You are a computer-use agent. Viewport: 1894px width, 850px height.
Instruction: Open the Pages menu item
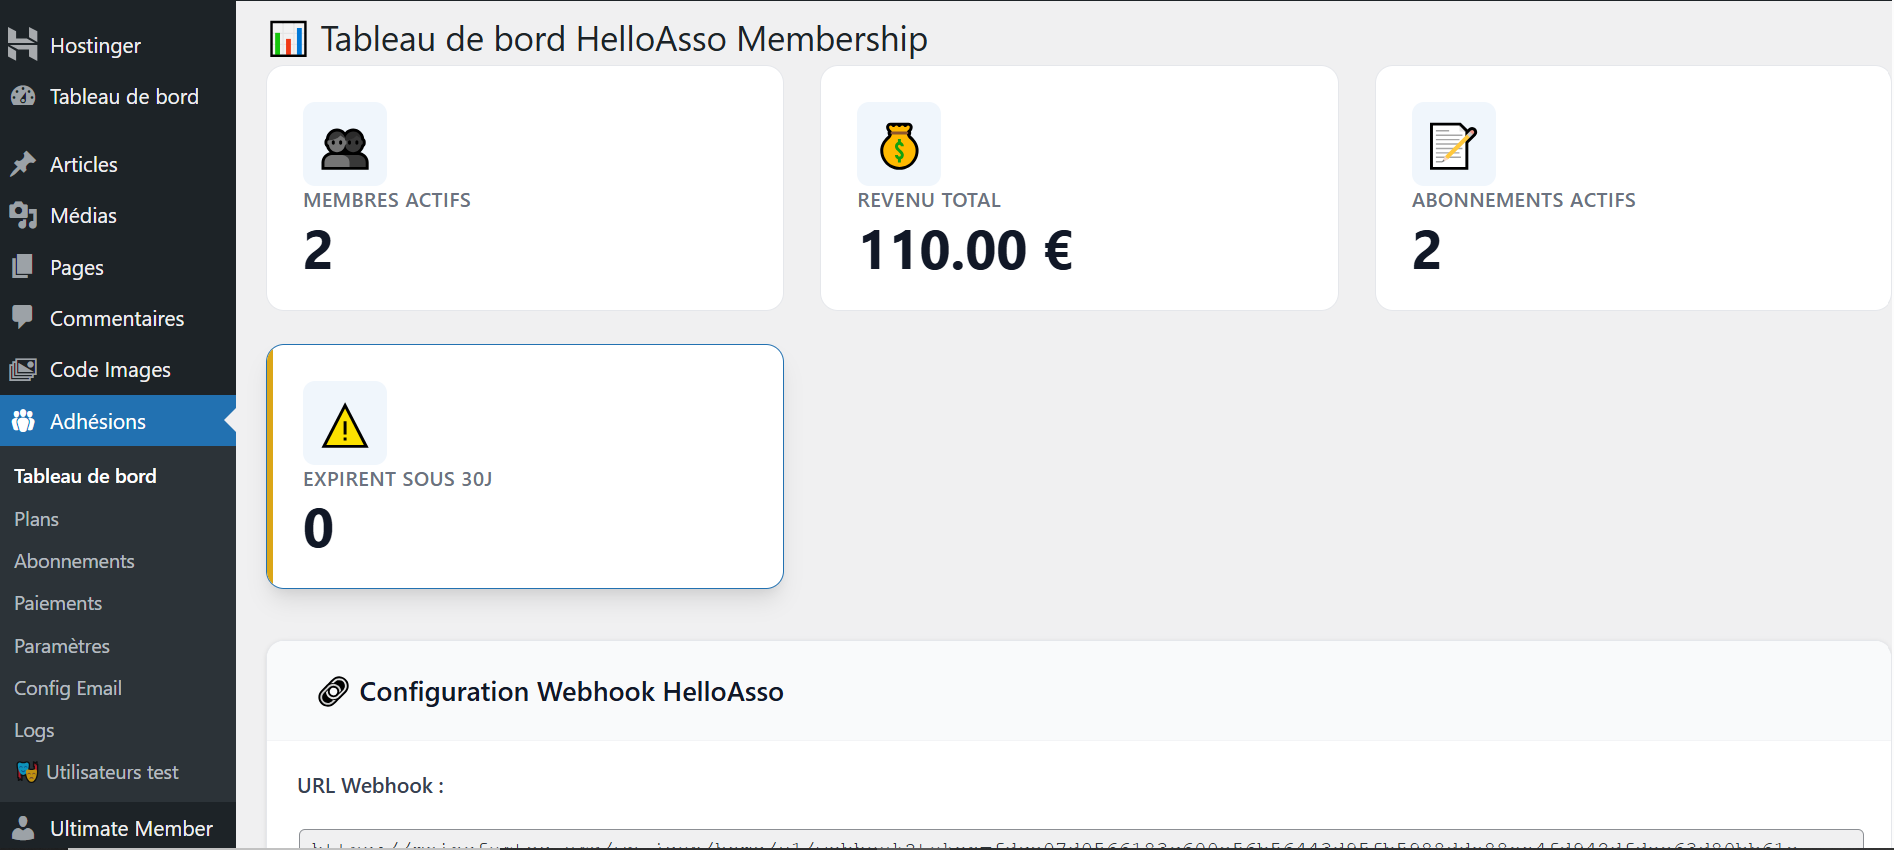(x=77, y=267)
